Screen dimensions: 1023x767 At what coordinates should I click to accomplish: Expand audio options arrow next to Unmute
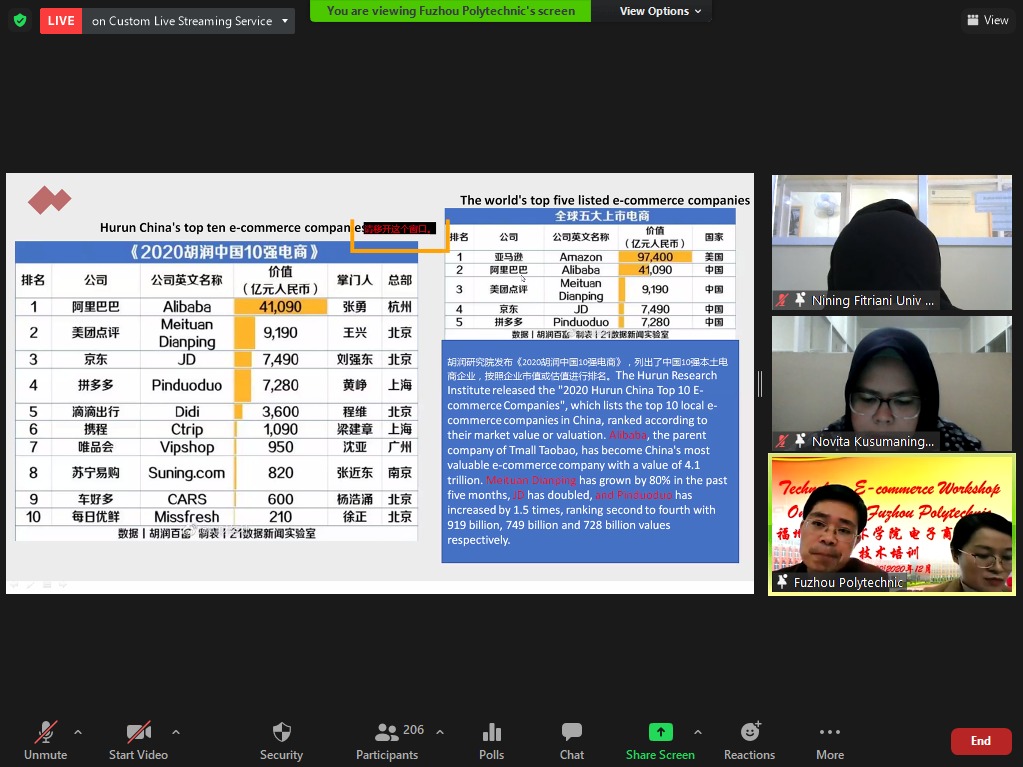point(78,732)
